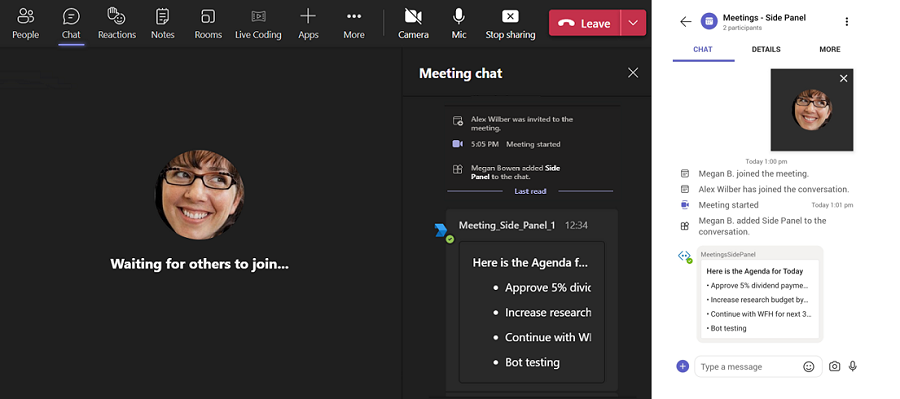Open mobile chat three-dot options menu
The height and width of the screenshot is (399, 900).
[847, 22]
